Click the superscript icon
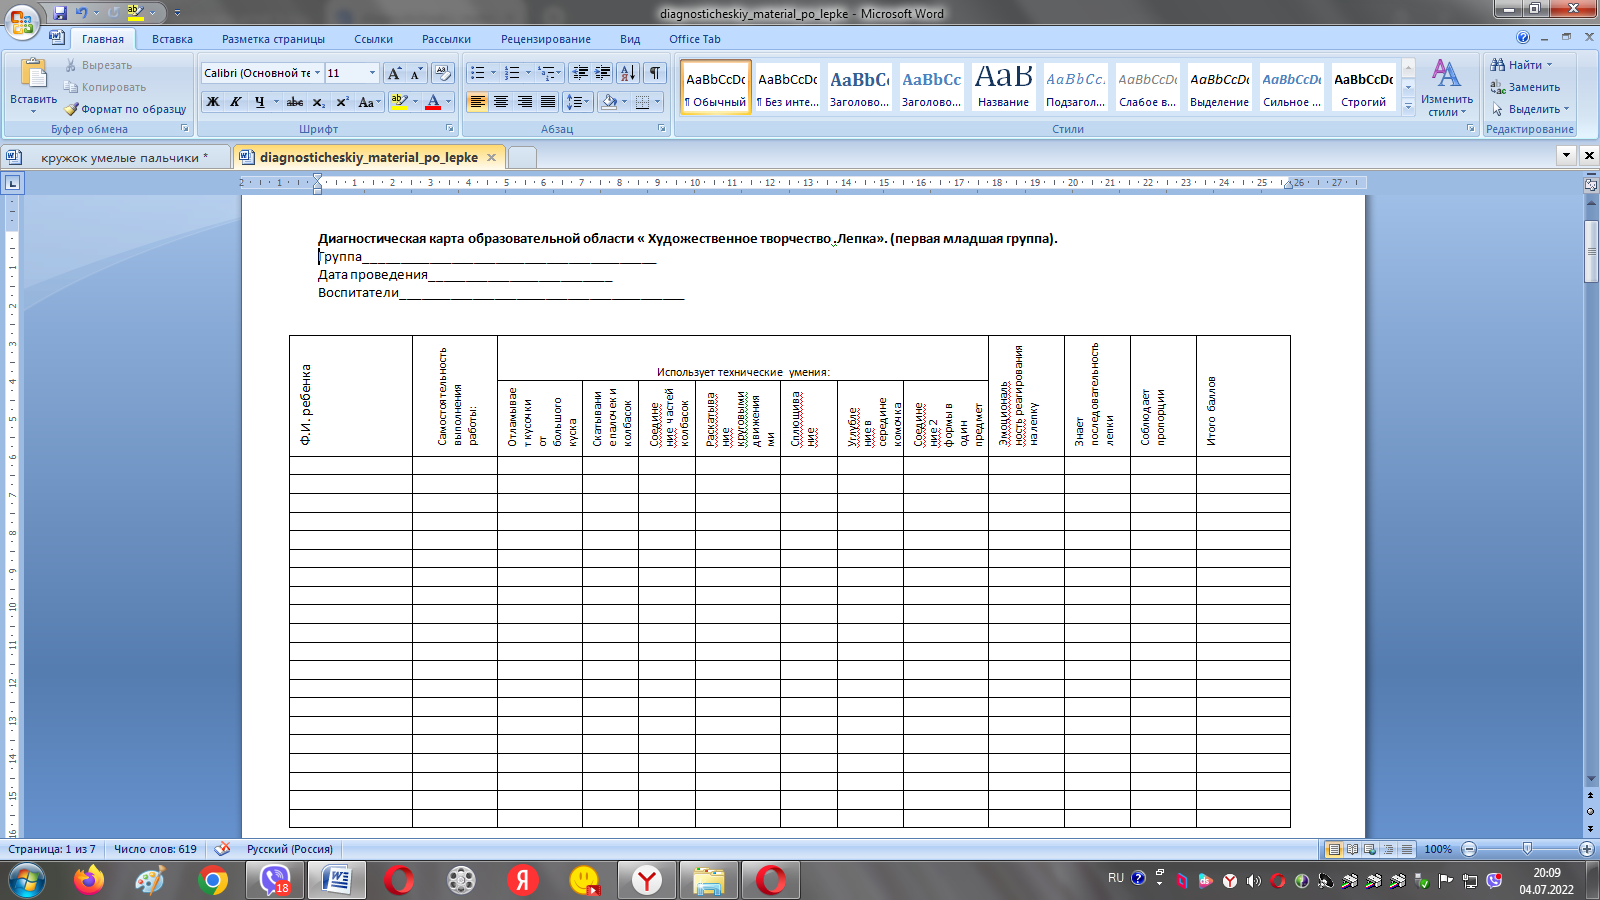 (x=342, y=102)
